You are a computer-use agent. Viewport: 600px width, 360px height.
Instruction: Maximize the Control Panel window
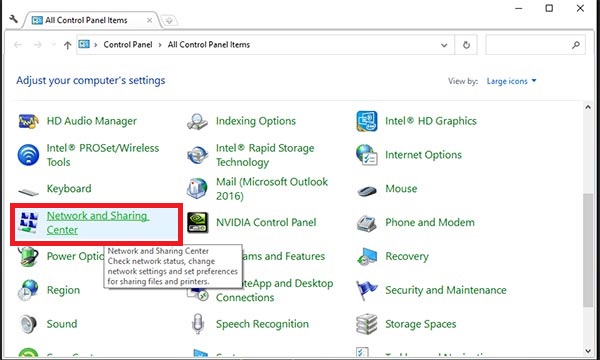click(549, 8)
